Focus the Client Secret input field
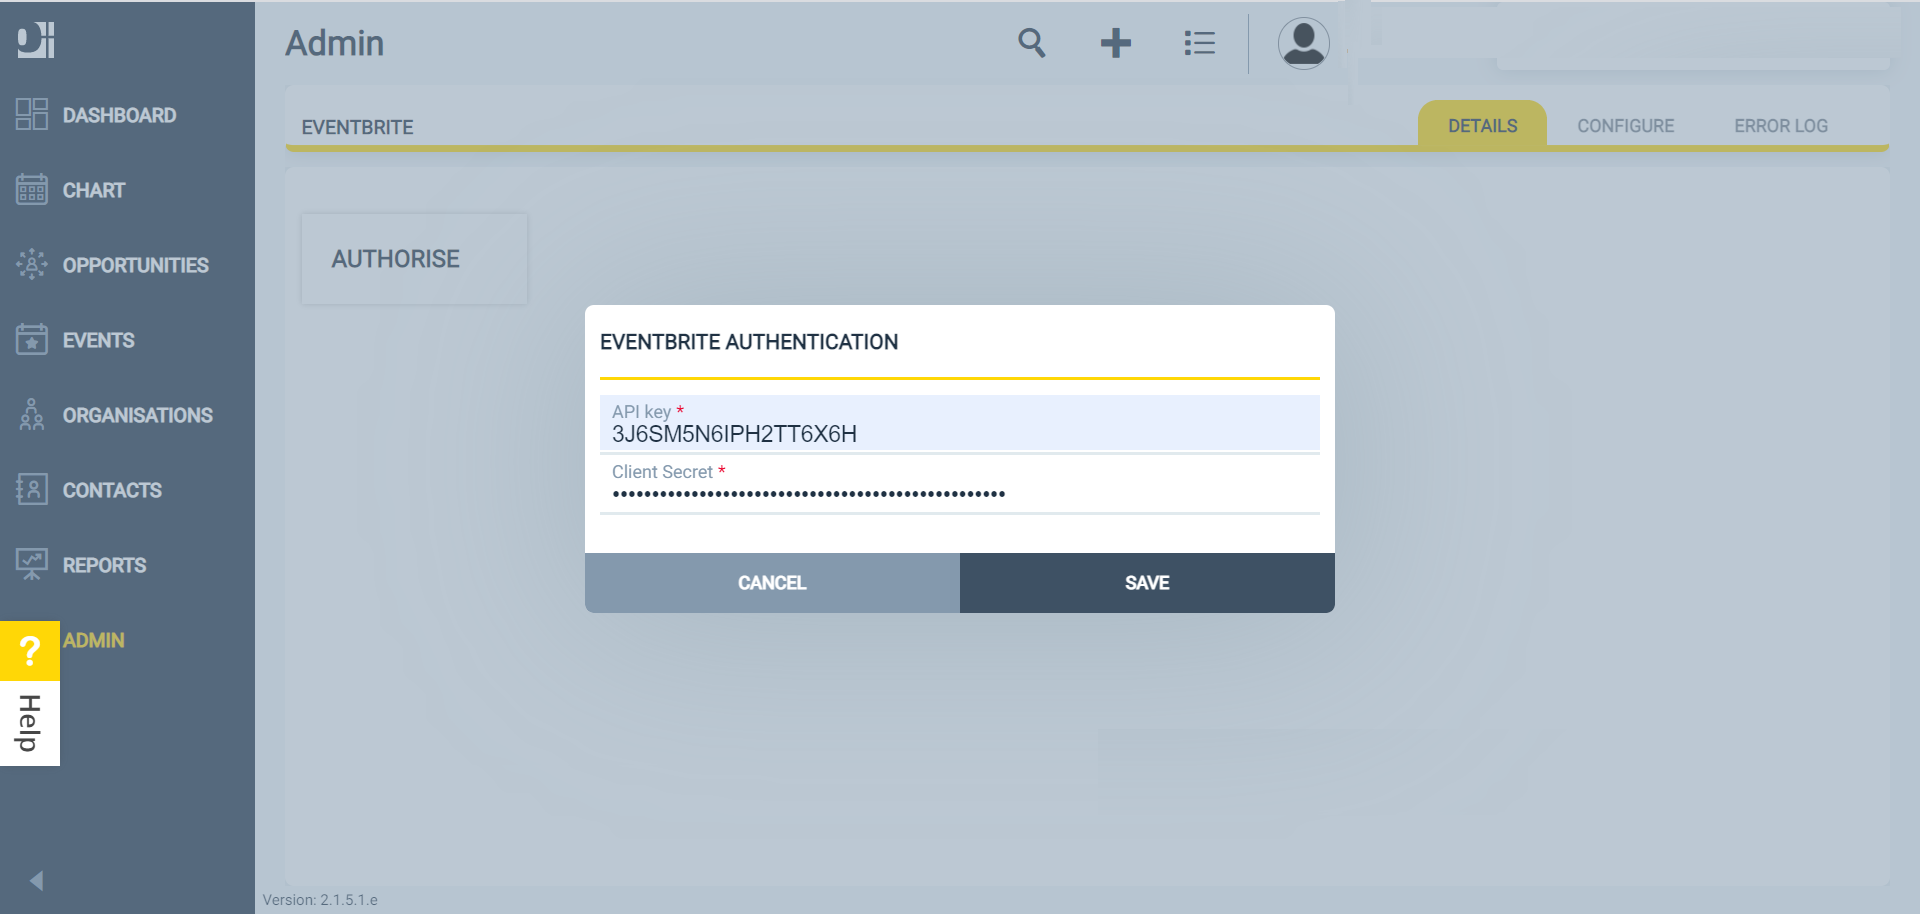 pos(960,484)
